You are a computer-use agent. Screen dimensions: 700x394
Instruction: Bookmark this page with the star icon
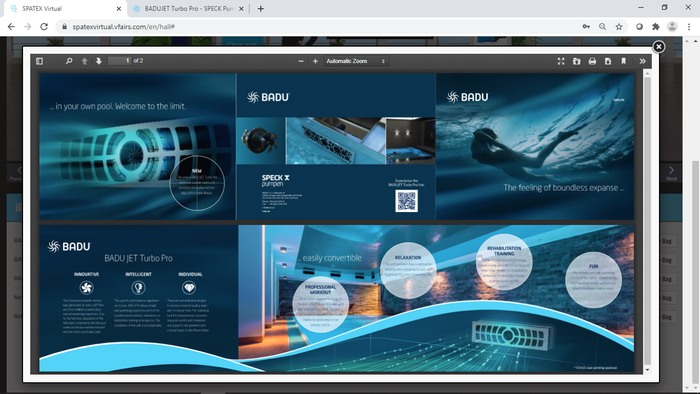tap(619, 27)
